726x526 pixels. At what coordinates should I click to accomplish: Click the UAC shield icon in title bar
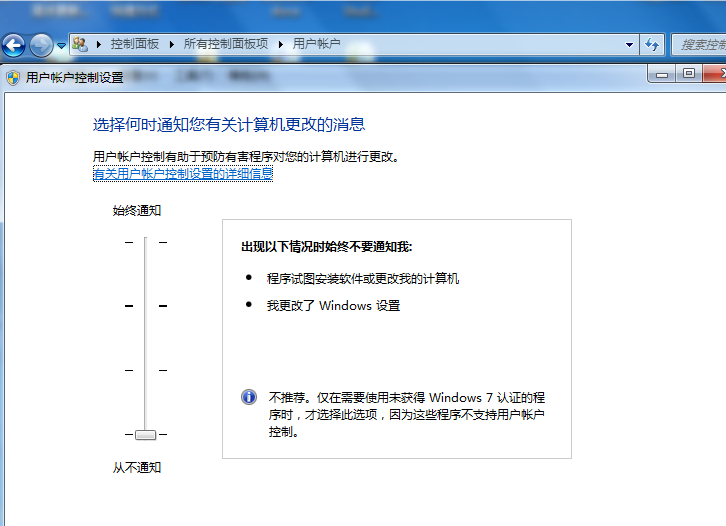13,78
